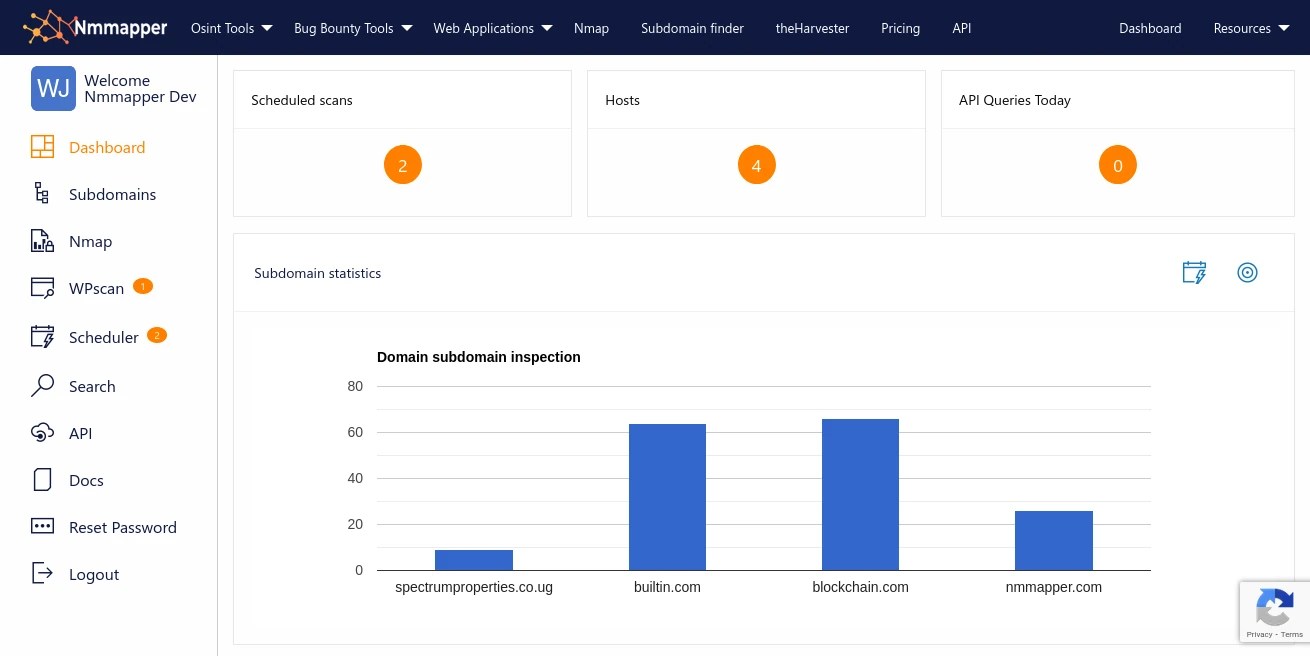Click the nmmapper.com axis label
Image resolution: width=1310 pixels, height=656 pixels.
(1054, 587)
